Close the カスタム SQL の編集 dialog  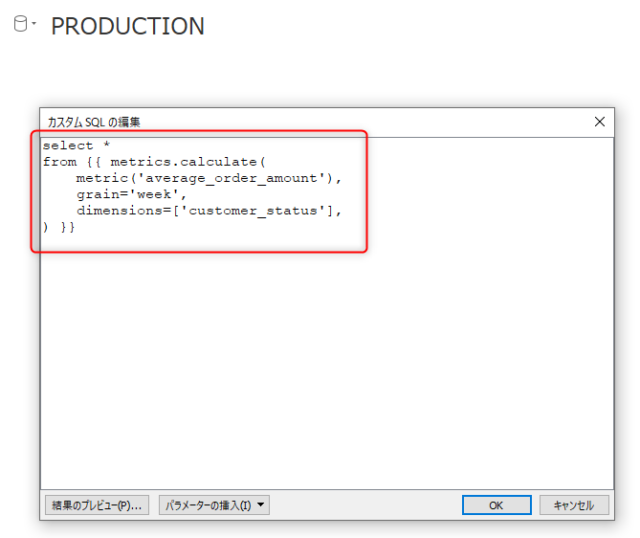599,121
